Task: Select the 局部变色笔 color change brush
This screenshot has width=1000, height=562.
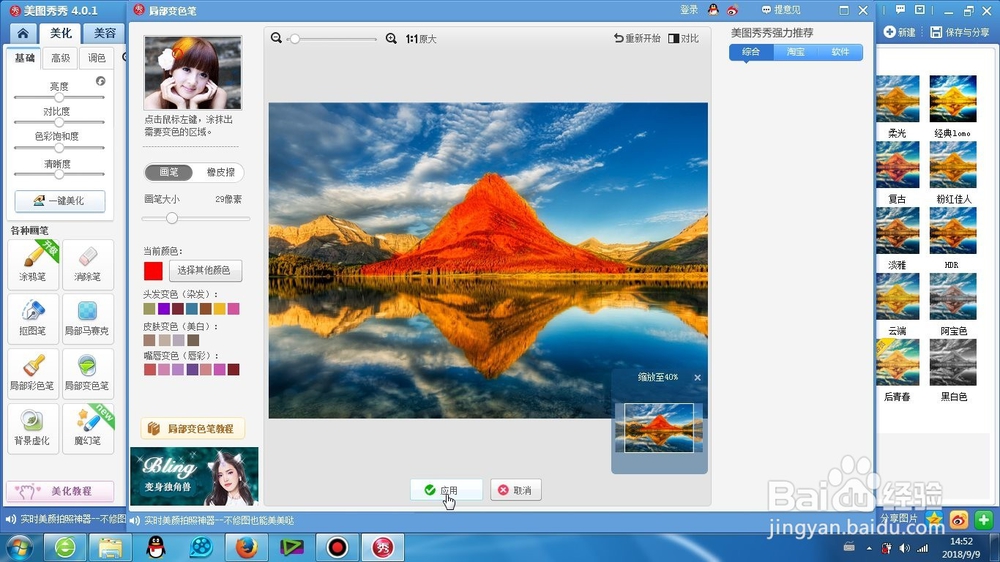Action: [x=88, y=373]
